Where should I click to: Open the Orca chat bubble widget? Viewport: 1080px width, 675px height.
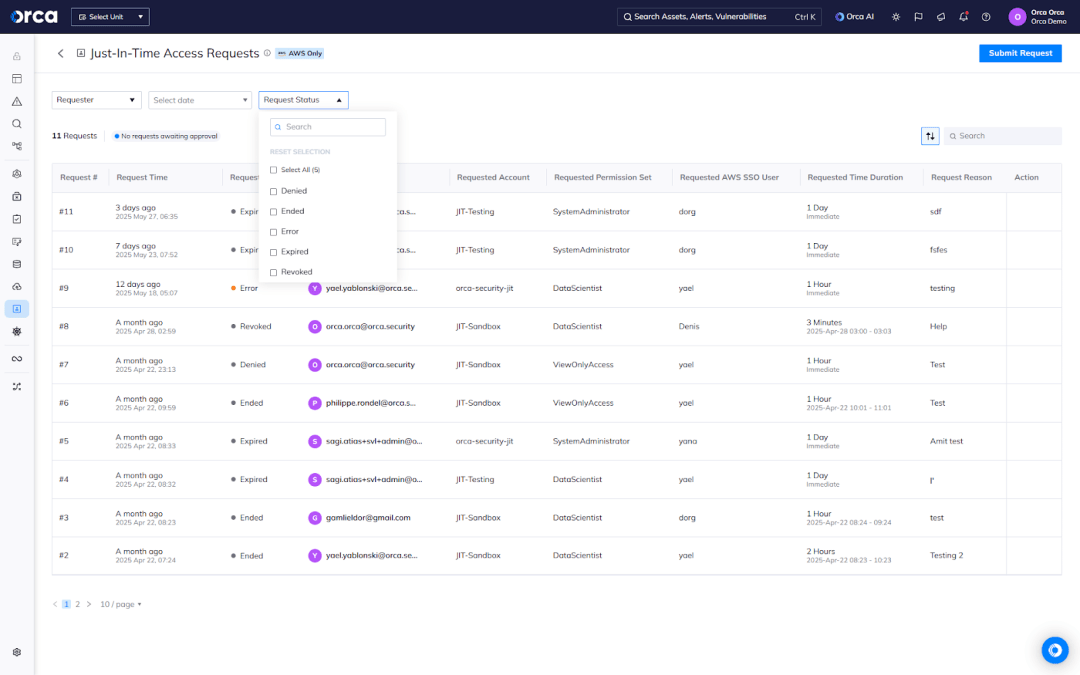tap(1054, 650)
